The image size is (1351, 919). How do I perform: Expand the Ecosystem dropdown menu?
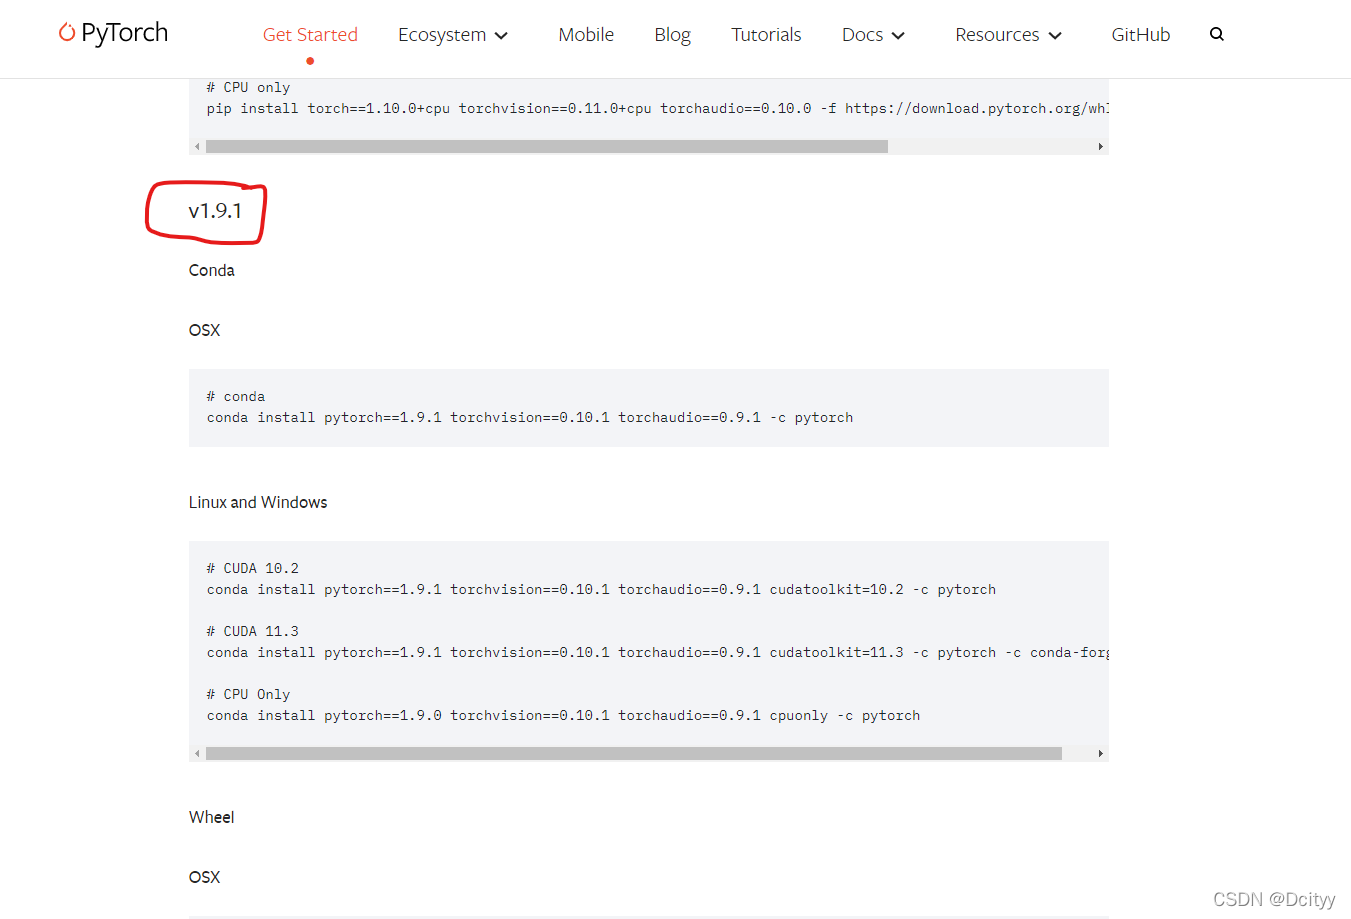(453, 34)
